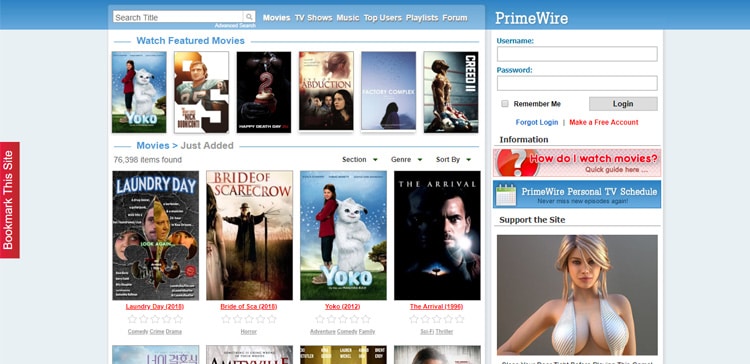
Task: Open the Playlists menu item
Action: pyautogui.click(x=422, y=18)
